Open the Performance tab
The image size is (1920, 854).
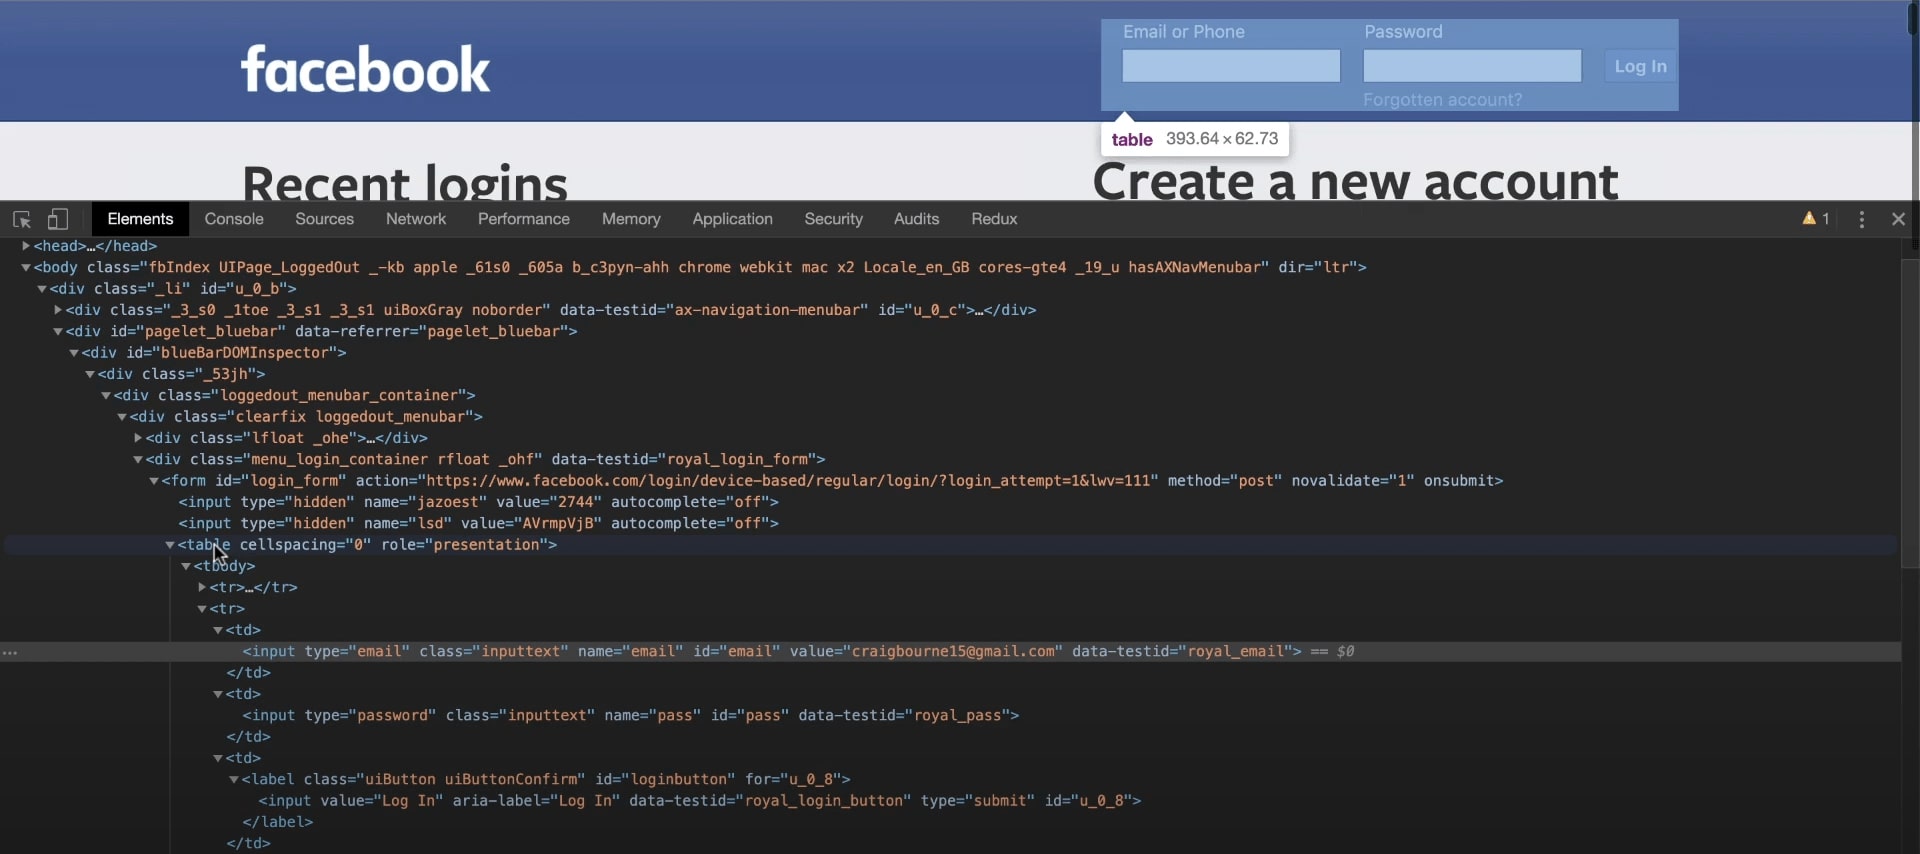(524, 219)
